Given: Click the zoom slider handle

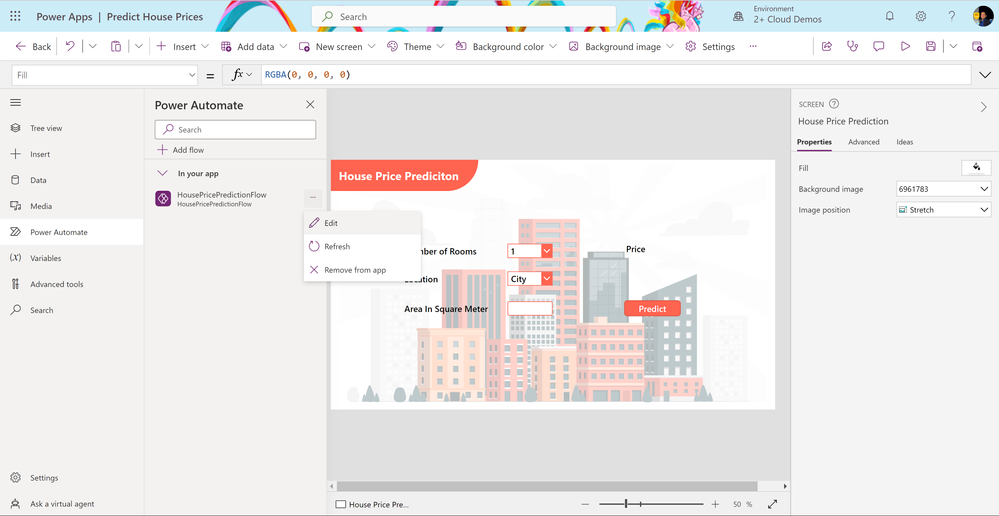Looking at the screenshot, I should 626,504.
